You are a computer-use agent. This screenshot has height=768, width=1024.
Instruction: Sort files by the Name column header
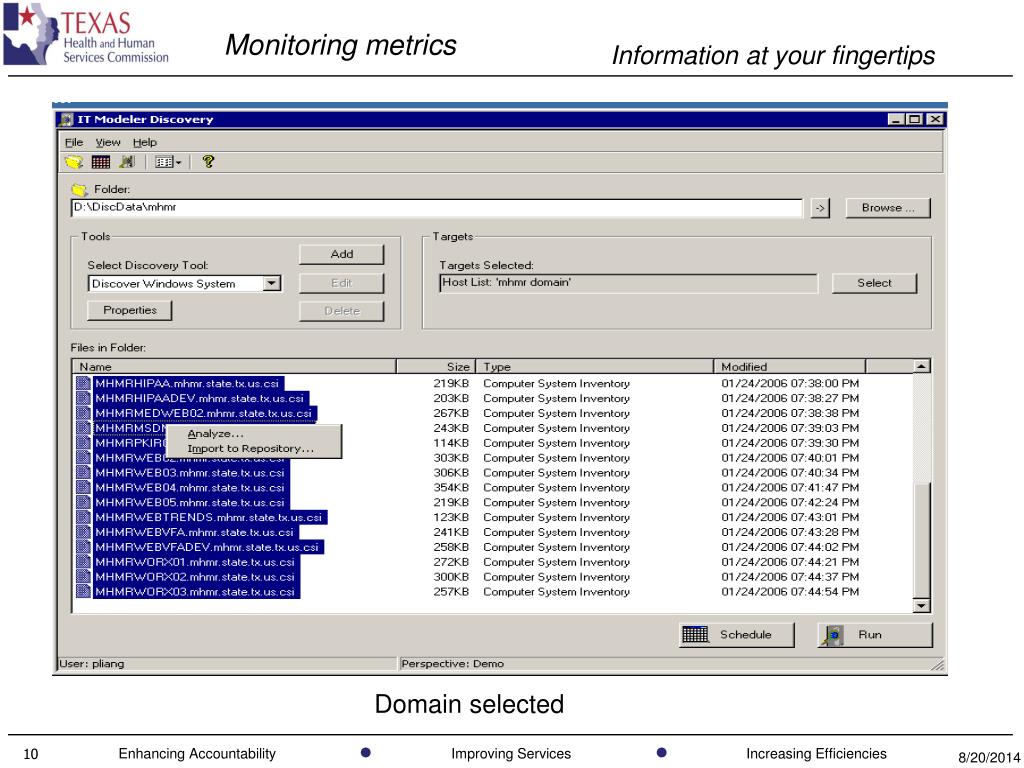click(x=234, y=366)
